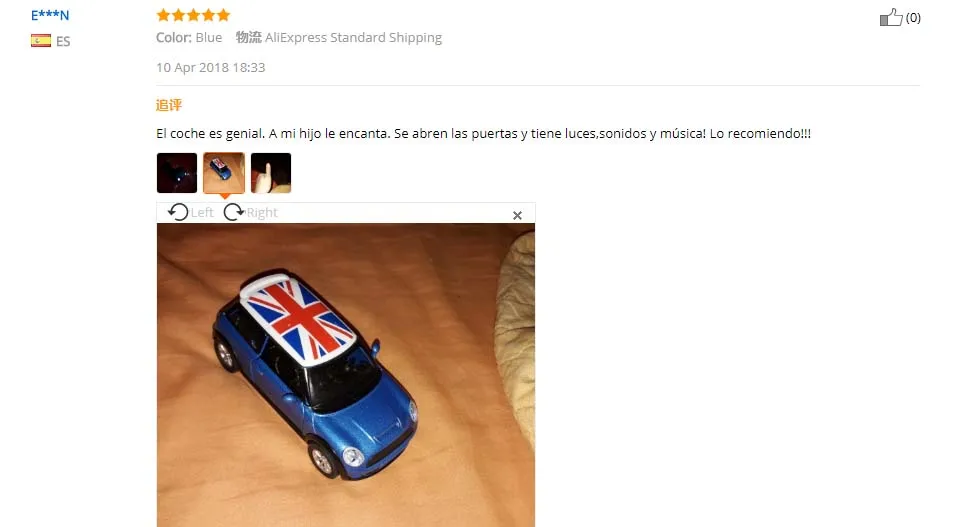Screen dimensions: 955x527
Task: Click the Spanish flag icon
Action: (x=41, y=41)
